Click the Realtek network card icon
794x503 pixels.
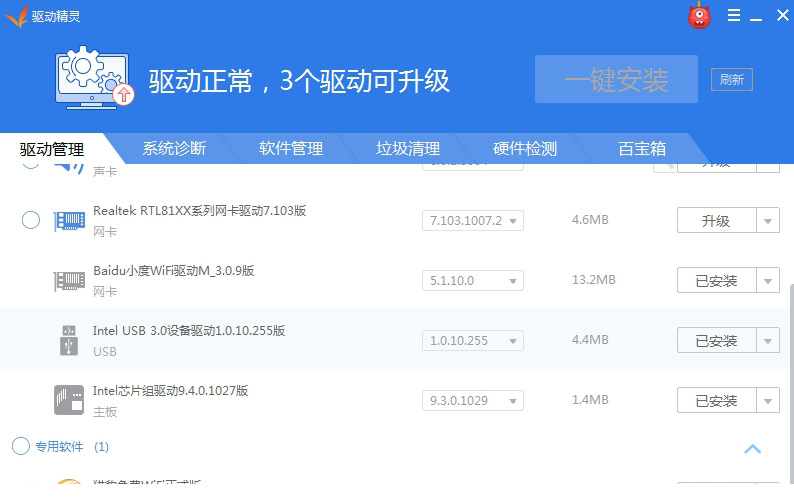69,221
